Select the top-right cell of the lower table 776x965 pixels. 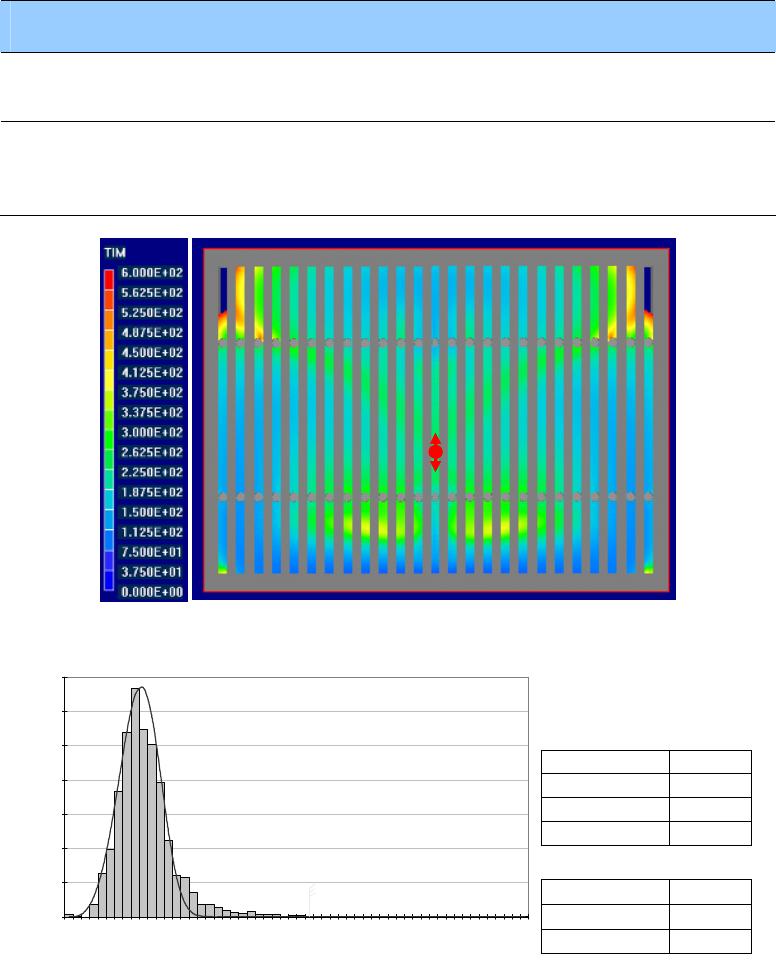[x=710, y=894]
